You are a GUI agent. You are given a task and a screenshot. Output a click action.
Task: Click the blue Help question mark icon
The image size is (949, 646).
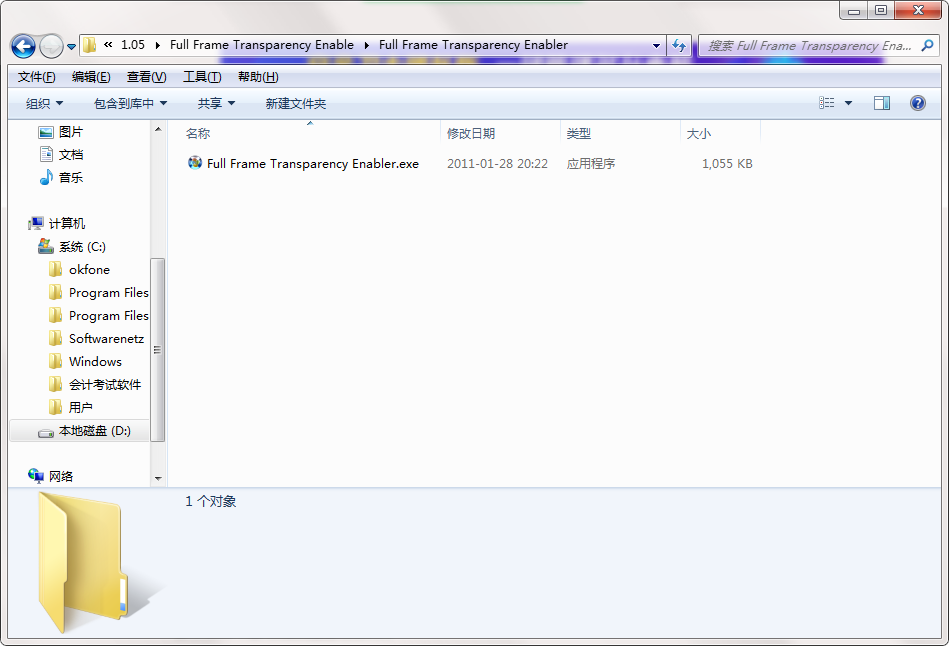point(918,103)
